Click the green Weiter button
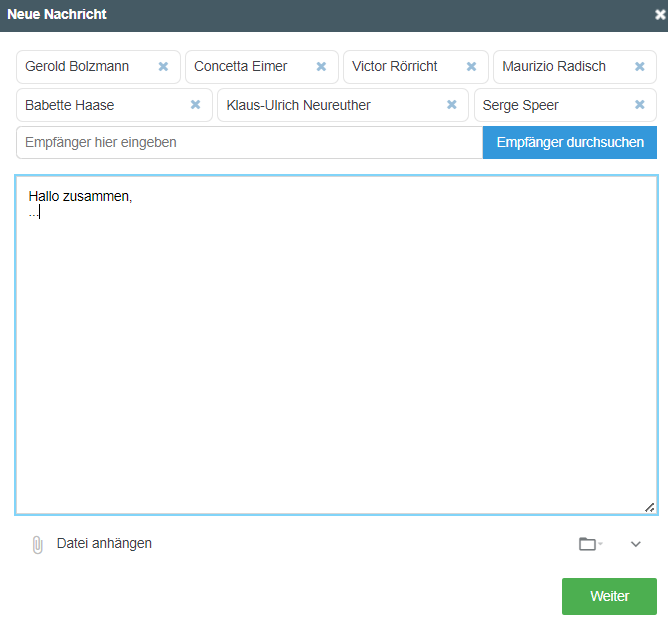 pos(609,596)
